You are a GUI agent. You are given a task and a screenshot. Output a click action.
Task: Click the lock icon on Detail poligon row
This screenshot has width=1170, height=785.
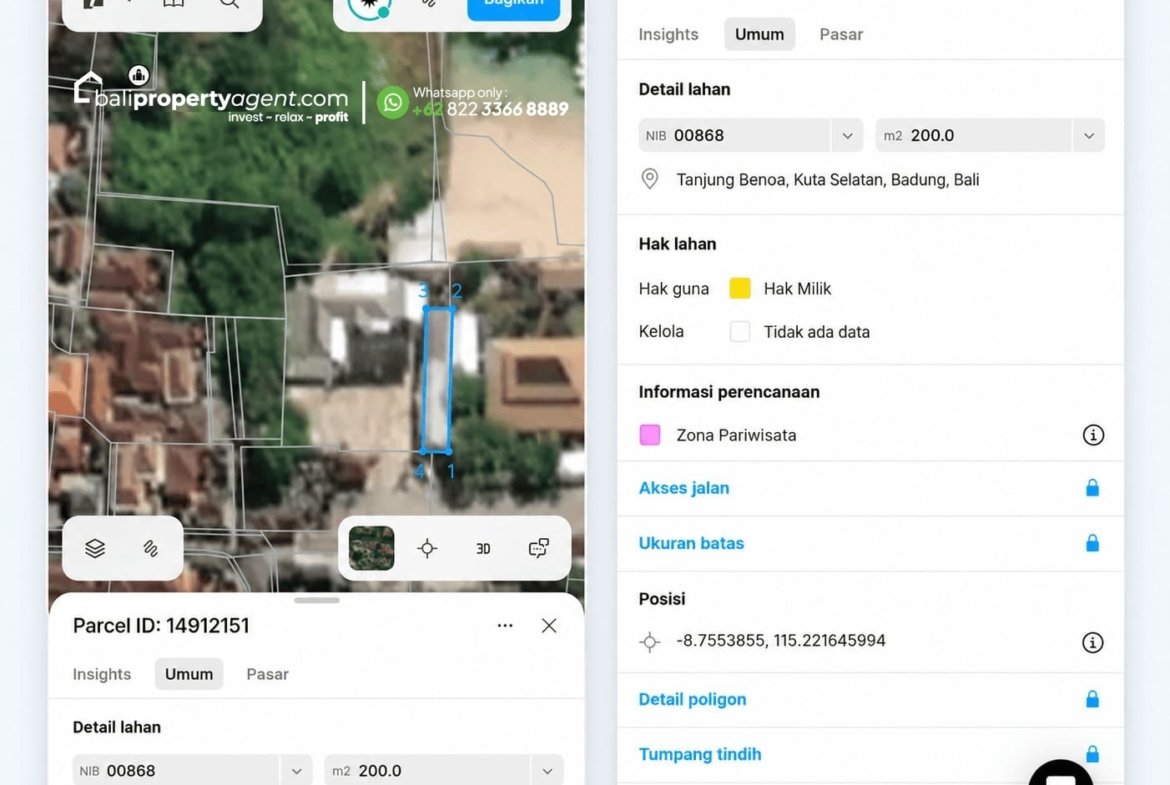tap(1092, 699)
